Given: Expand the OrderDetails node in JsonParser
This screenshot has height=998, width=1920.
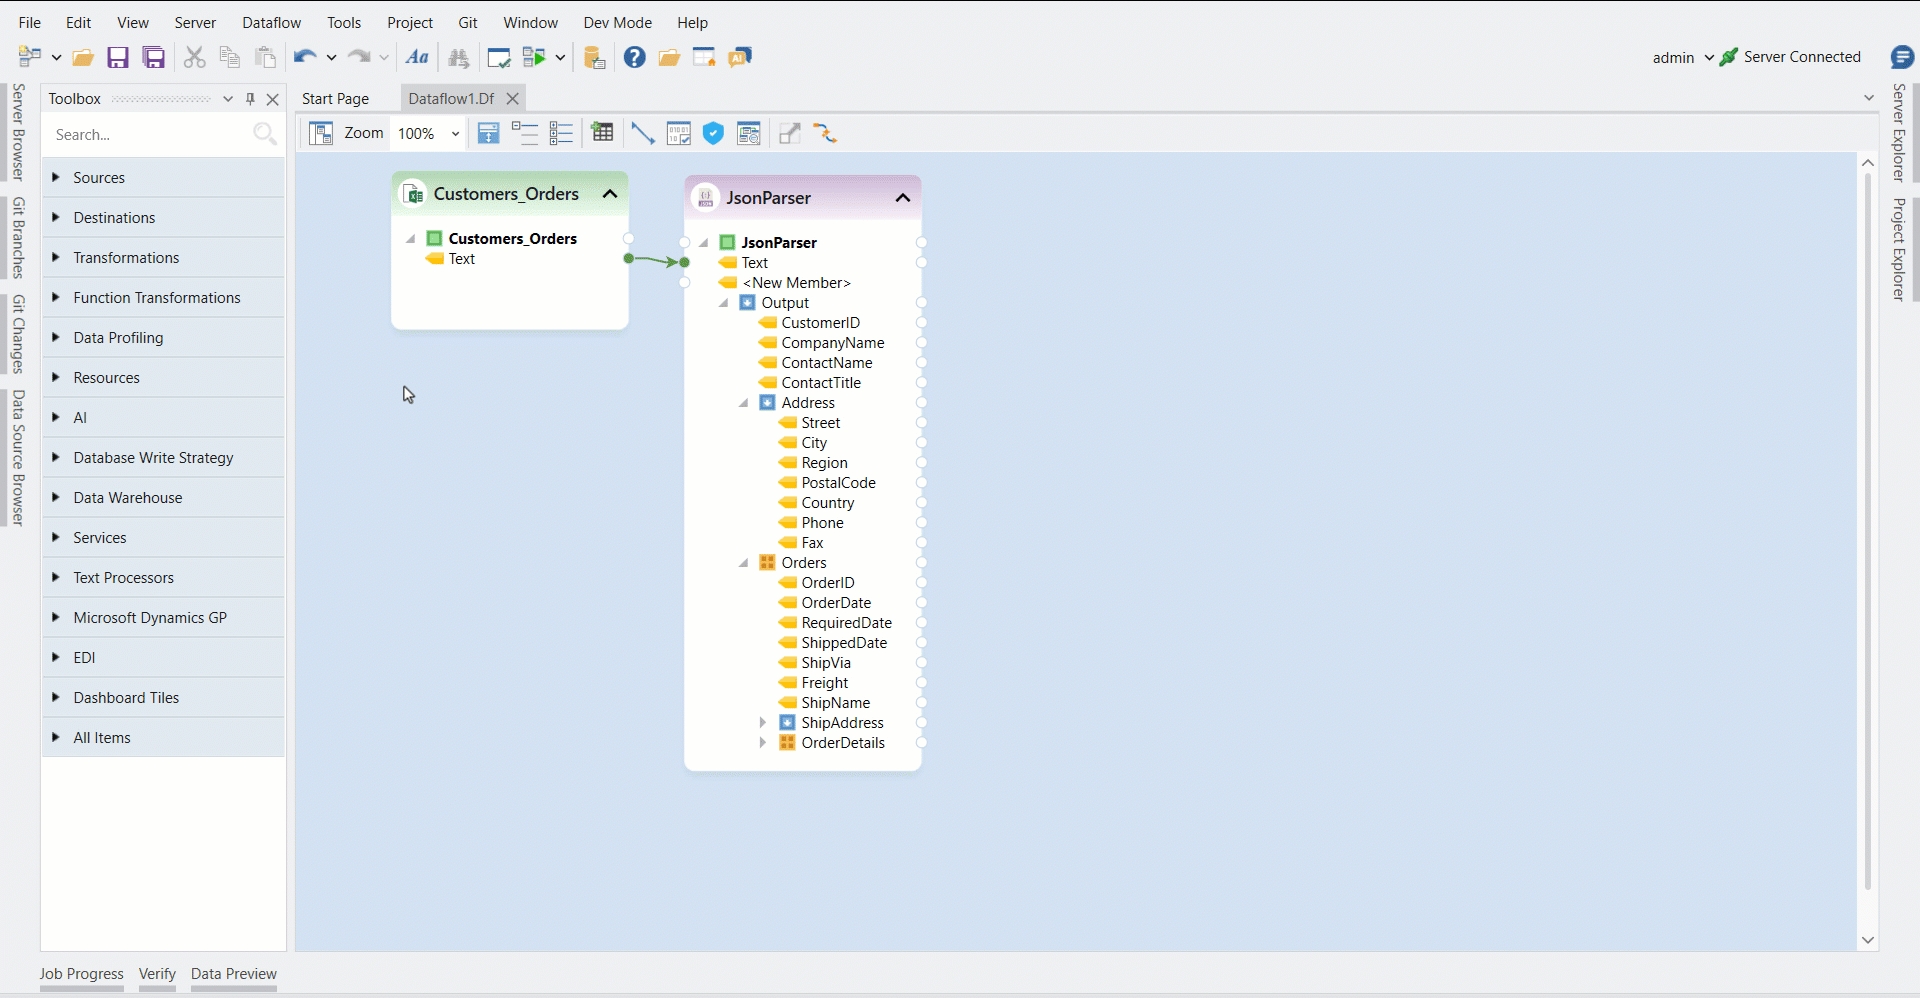Looking at the screenshot, I should (x=763, y=743).
